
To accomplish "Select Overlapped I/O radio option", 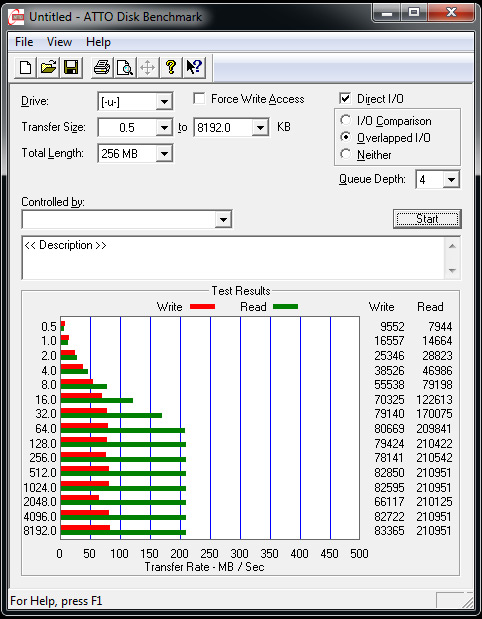I will click(x=346, y=137).
